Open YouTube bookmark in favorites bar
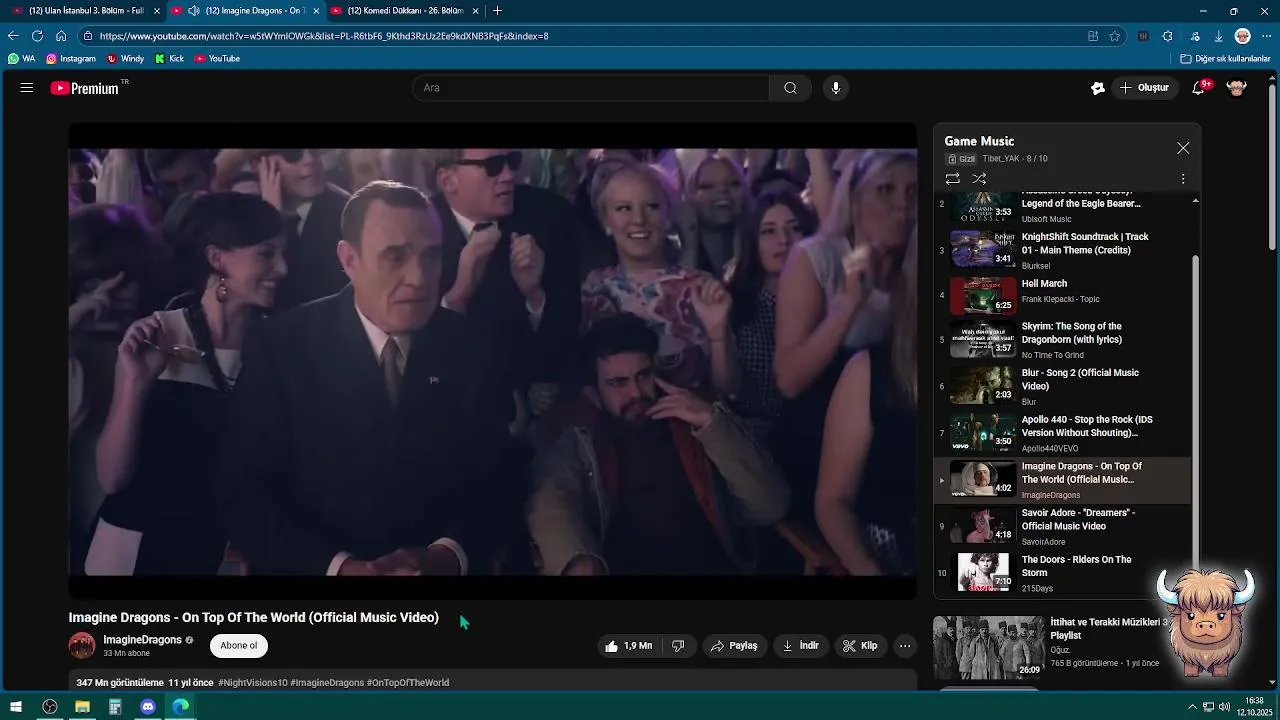The image size is (1280, 720). (217, 59)
